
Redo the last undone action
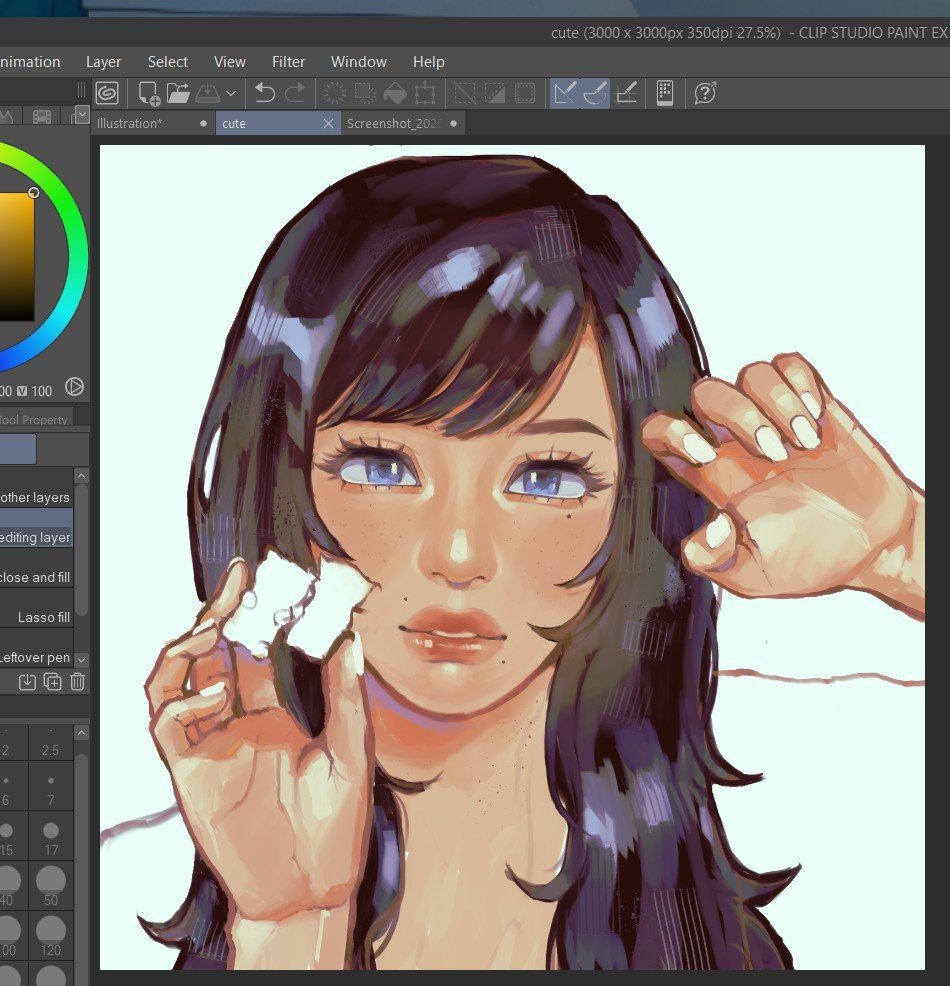click(294, 94)
